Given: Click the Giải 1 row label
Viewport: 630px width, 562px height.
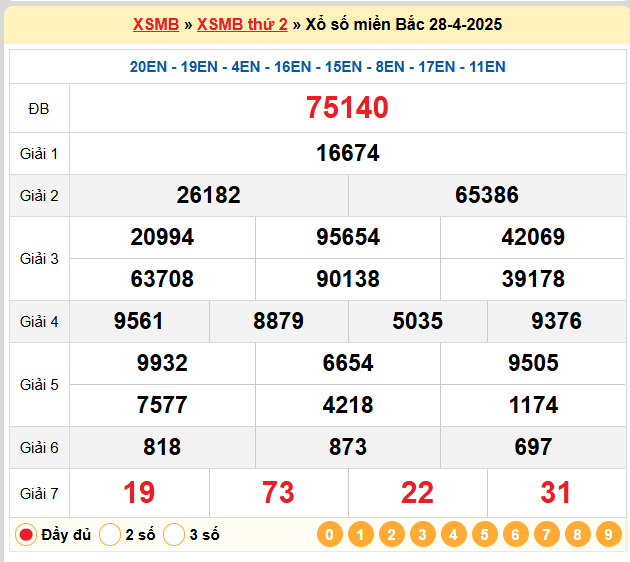Looking at the screenshot, I should point(39,154).
